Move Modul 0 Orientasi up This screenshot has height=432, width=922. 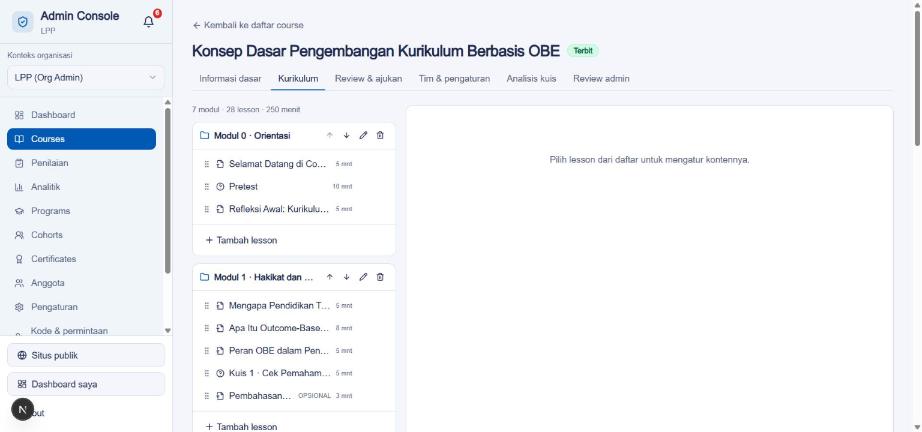[x=330, y=135]
